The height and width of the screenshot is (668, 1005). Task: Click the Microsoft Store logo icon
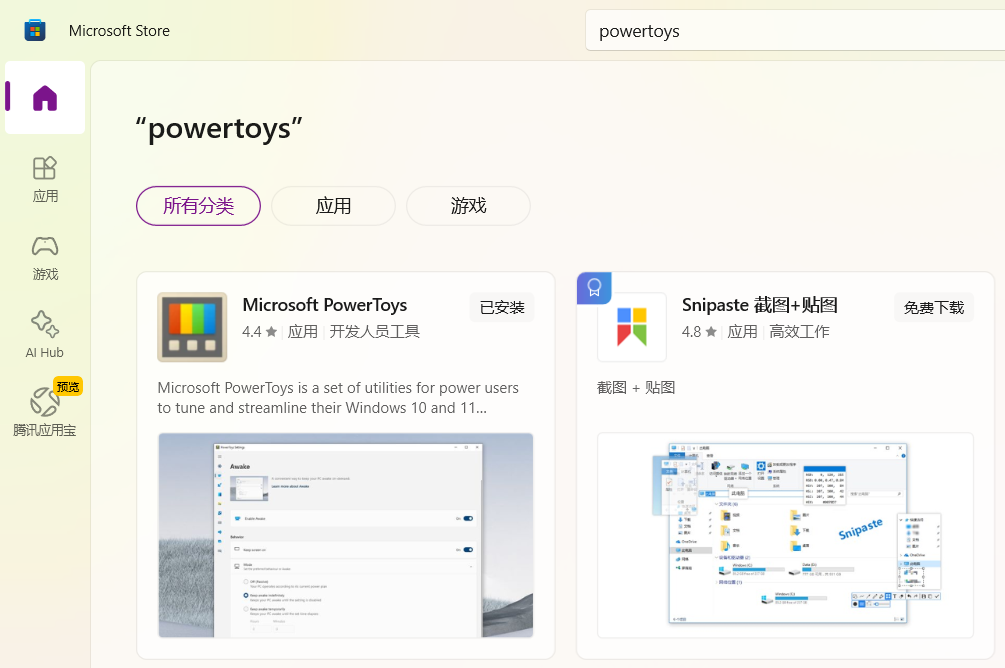click(x=35, y=30)
